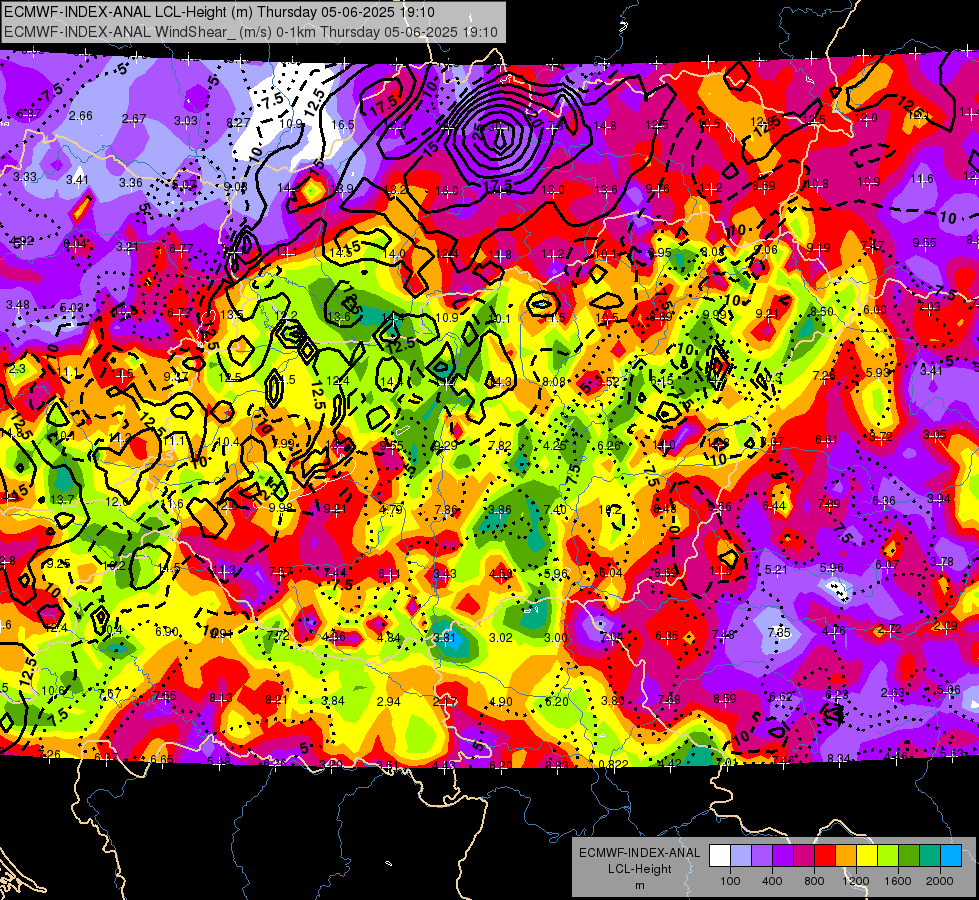
Task: Click the legend tick label 2000
Action: [x=940, y=881]
